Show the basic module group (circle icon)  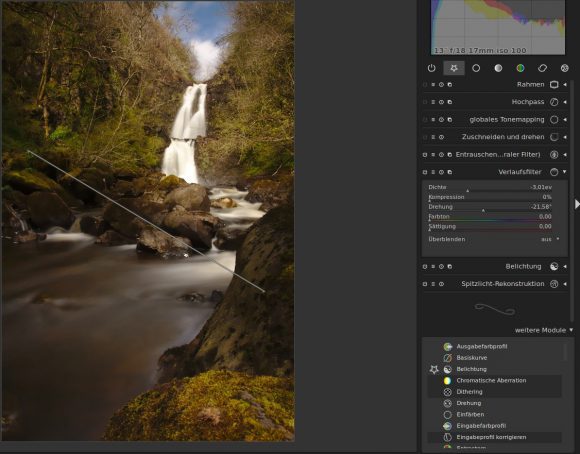(x=476, y=68)
